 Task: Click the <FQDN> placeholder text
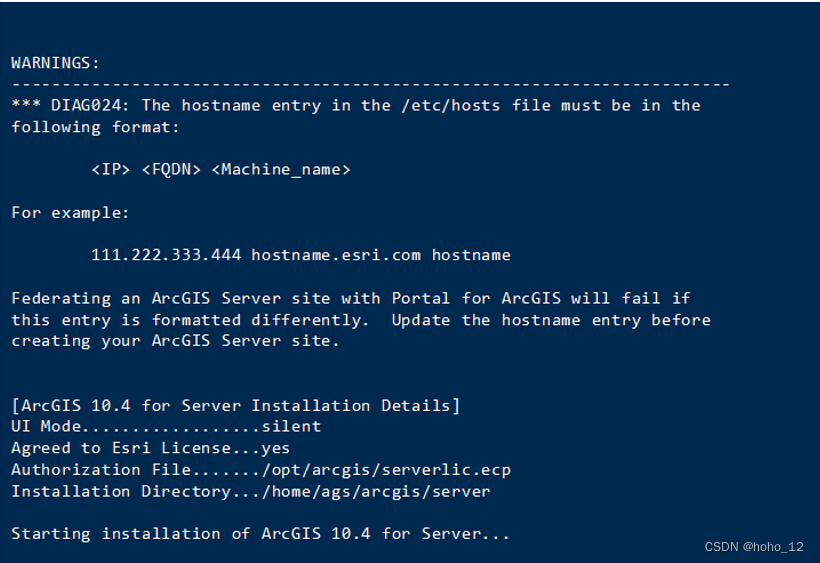point(171,169)
